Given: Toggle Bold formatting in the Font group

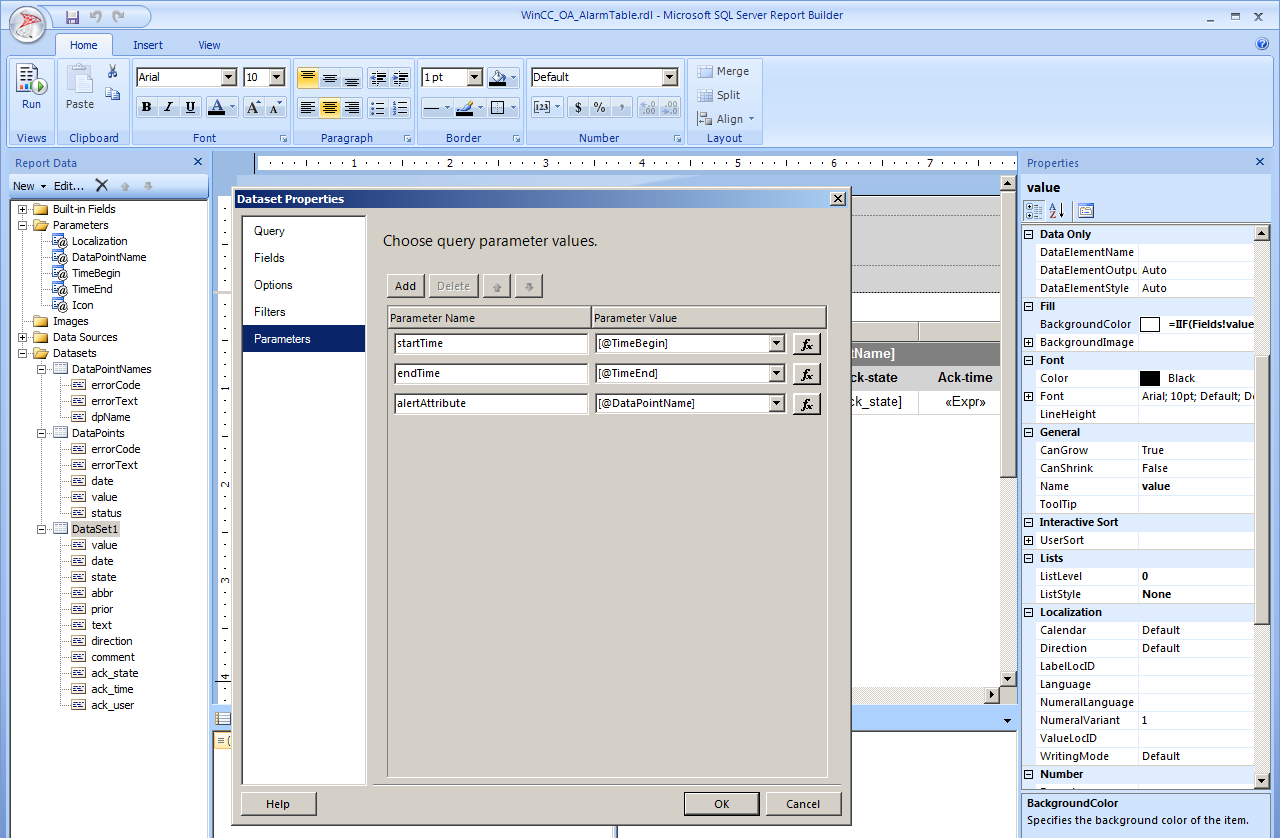Looking at the screenshot, I should point(147,108).
